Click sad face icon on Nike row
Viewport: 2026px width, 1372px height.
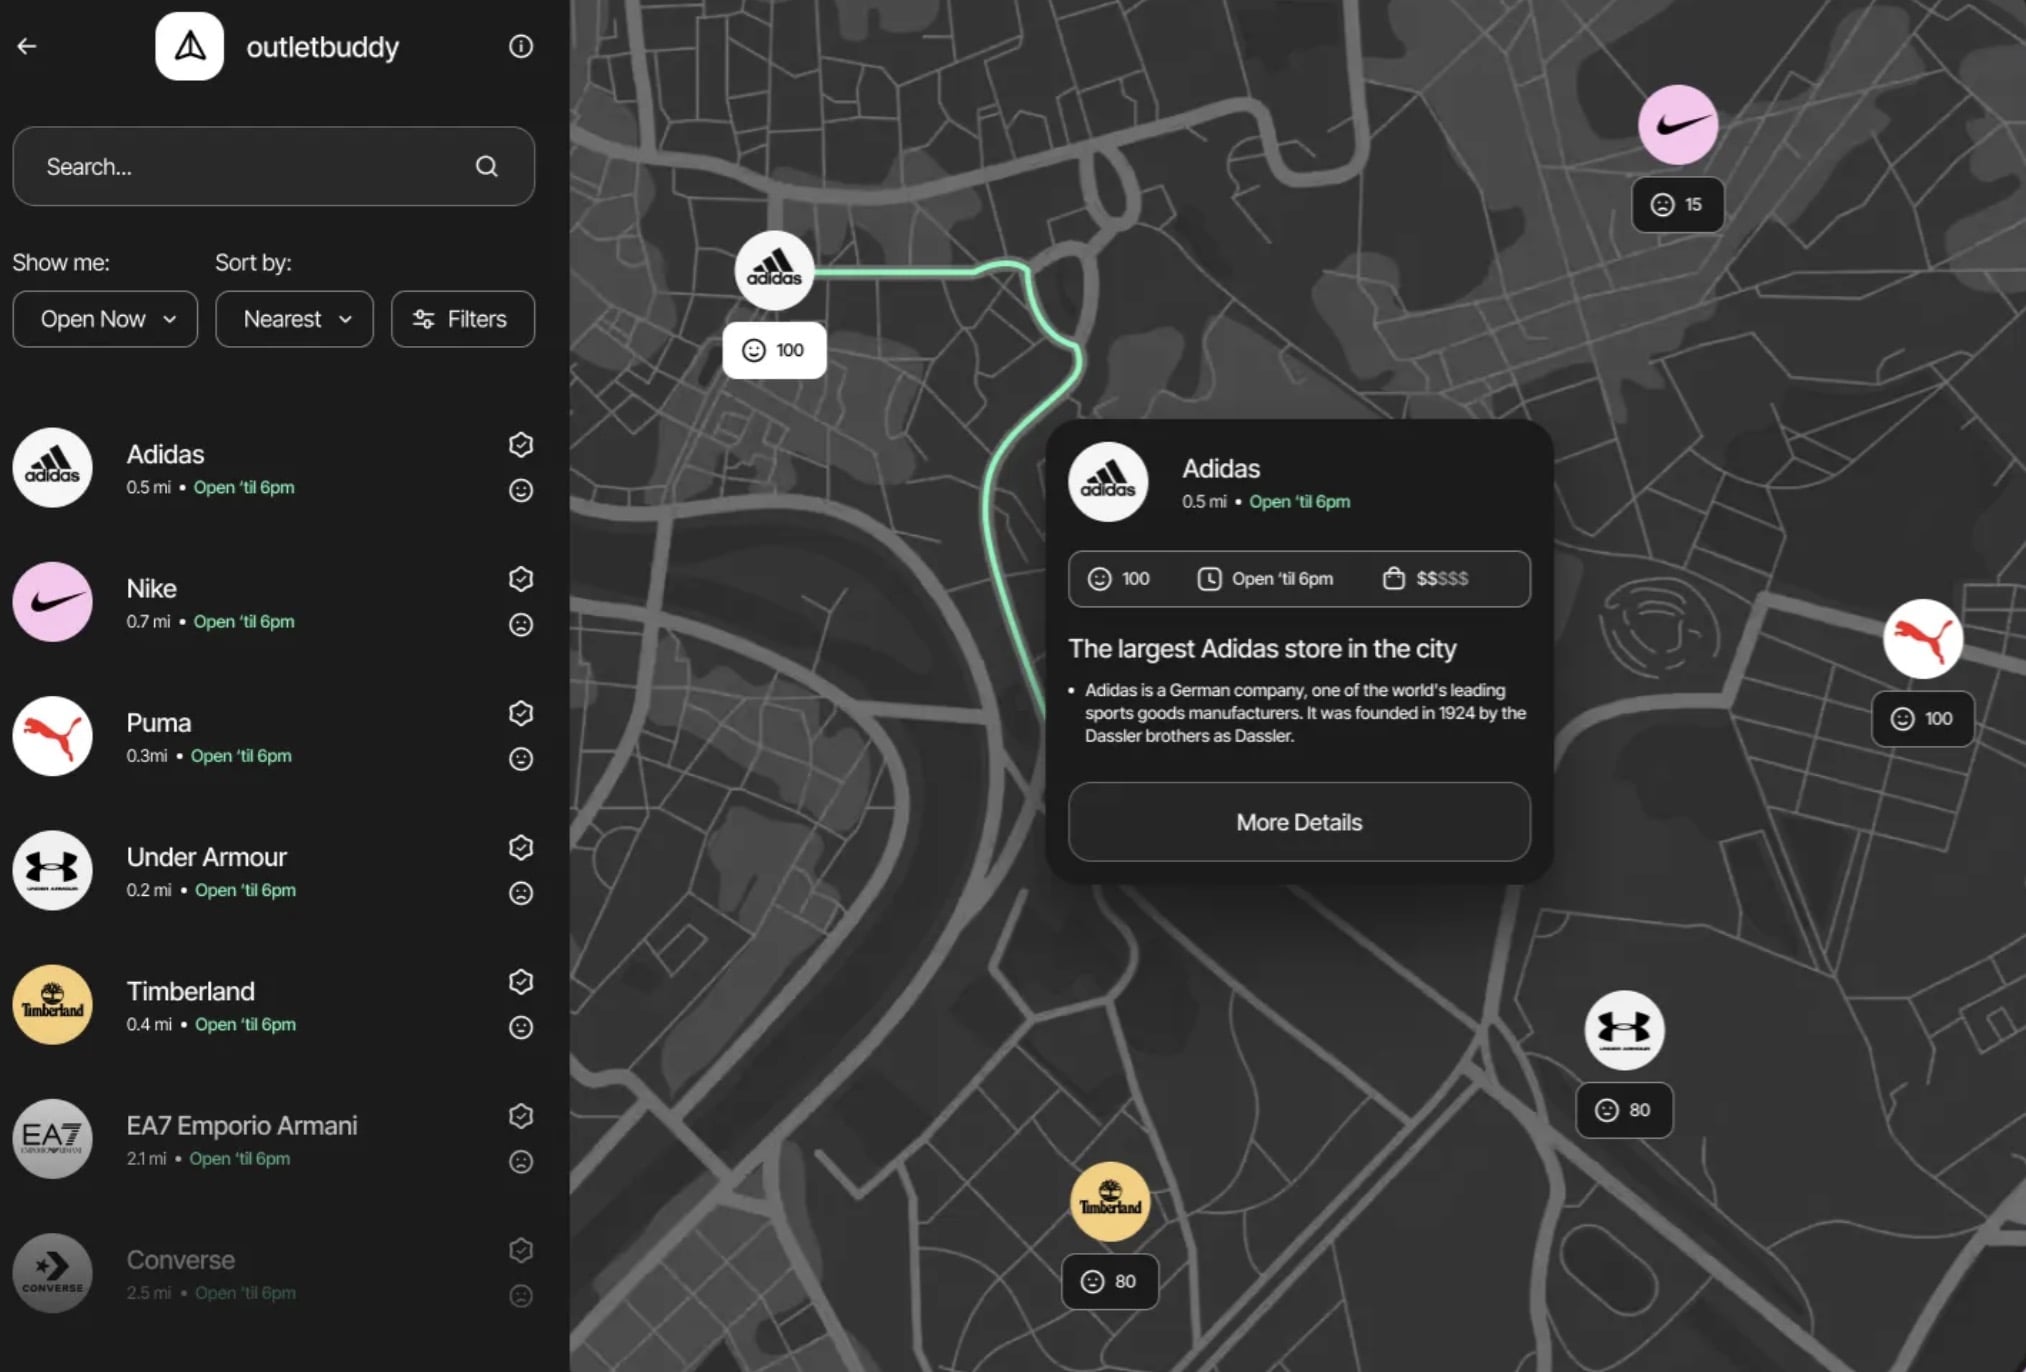tap(520, 625)
